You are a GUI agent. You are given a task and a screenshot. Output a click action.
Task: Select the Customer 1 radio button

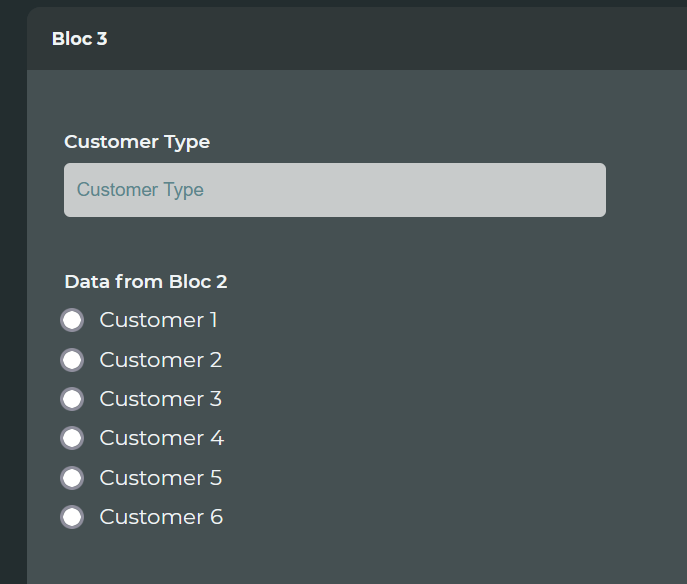point(72,320)
